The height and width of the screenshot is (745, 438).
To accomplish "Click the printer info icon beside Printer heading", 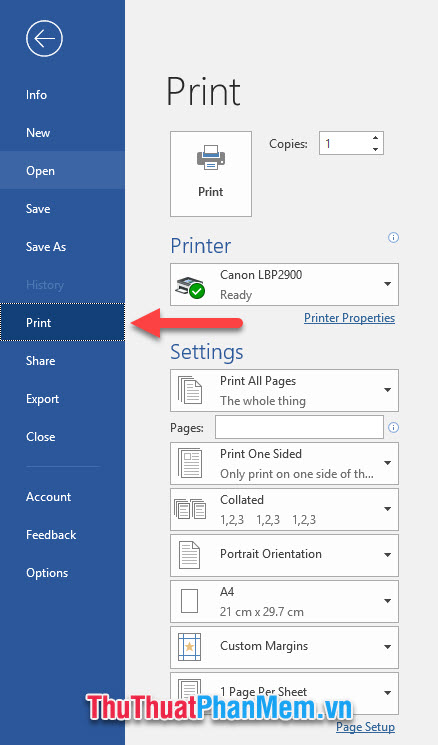I will 393,237.
